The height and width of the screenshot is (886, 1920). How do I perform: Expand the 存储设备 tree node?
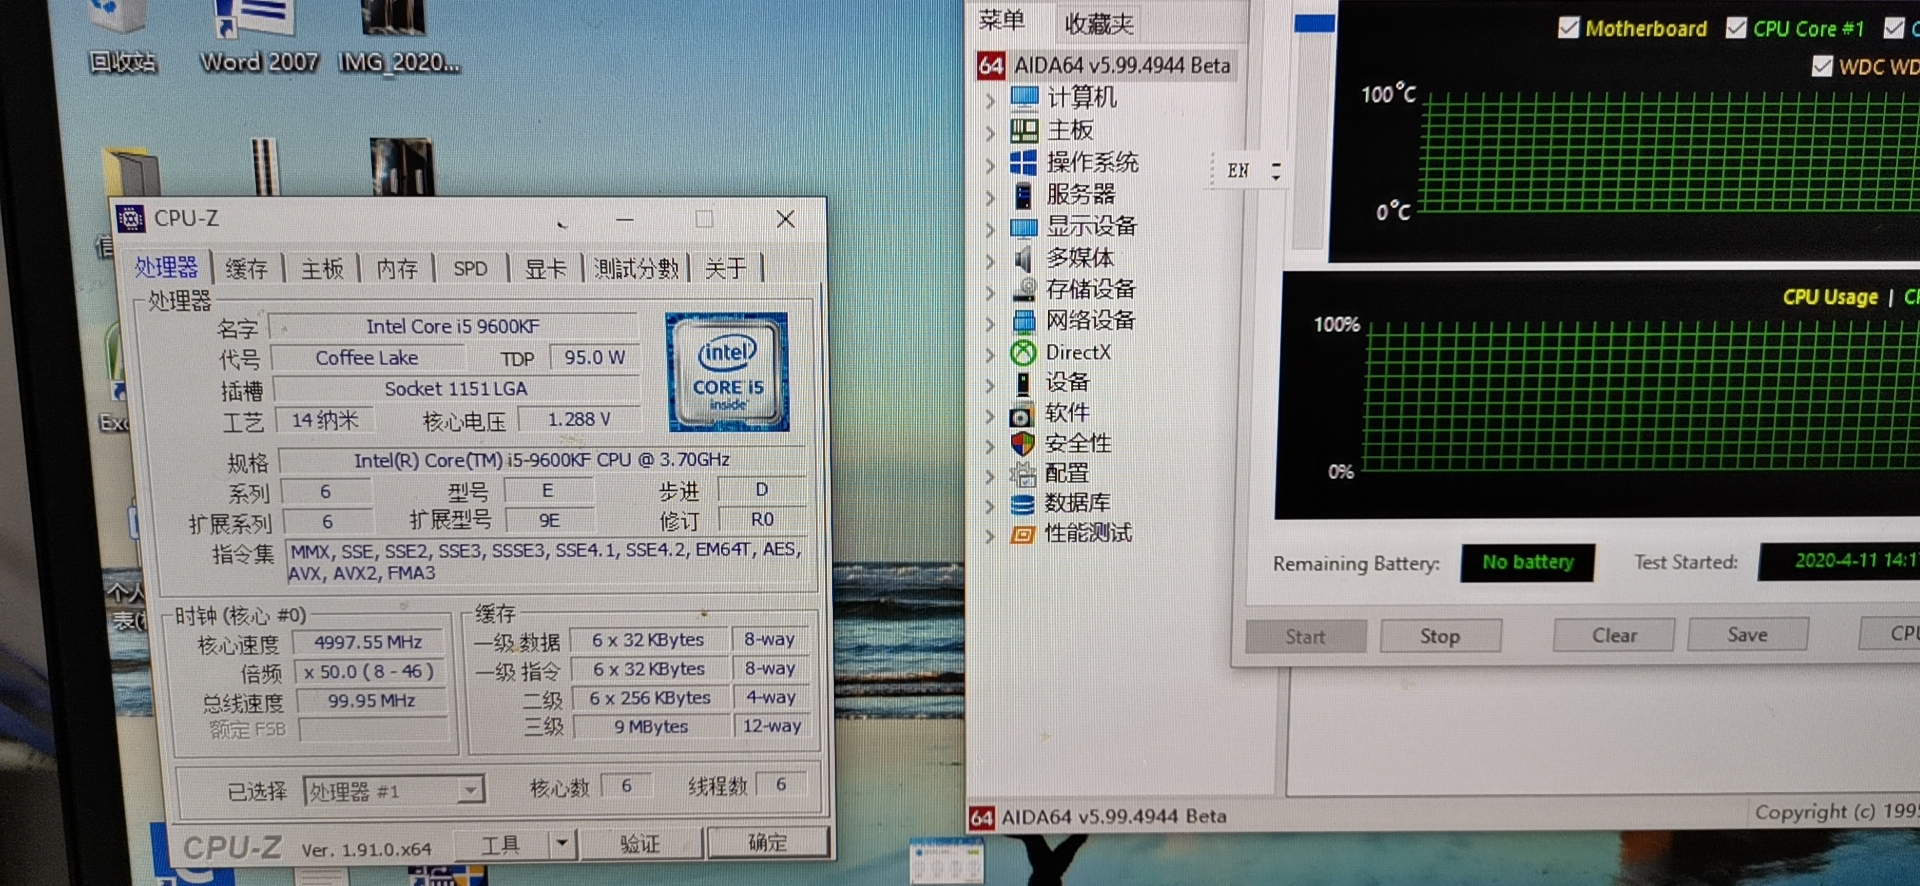[x=990, y=292]
